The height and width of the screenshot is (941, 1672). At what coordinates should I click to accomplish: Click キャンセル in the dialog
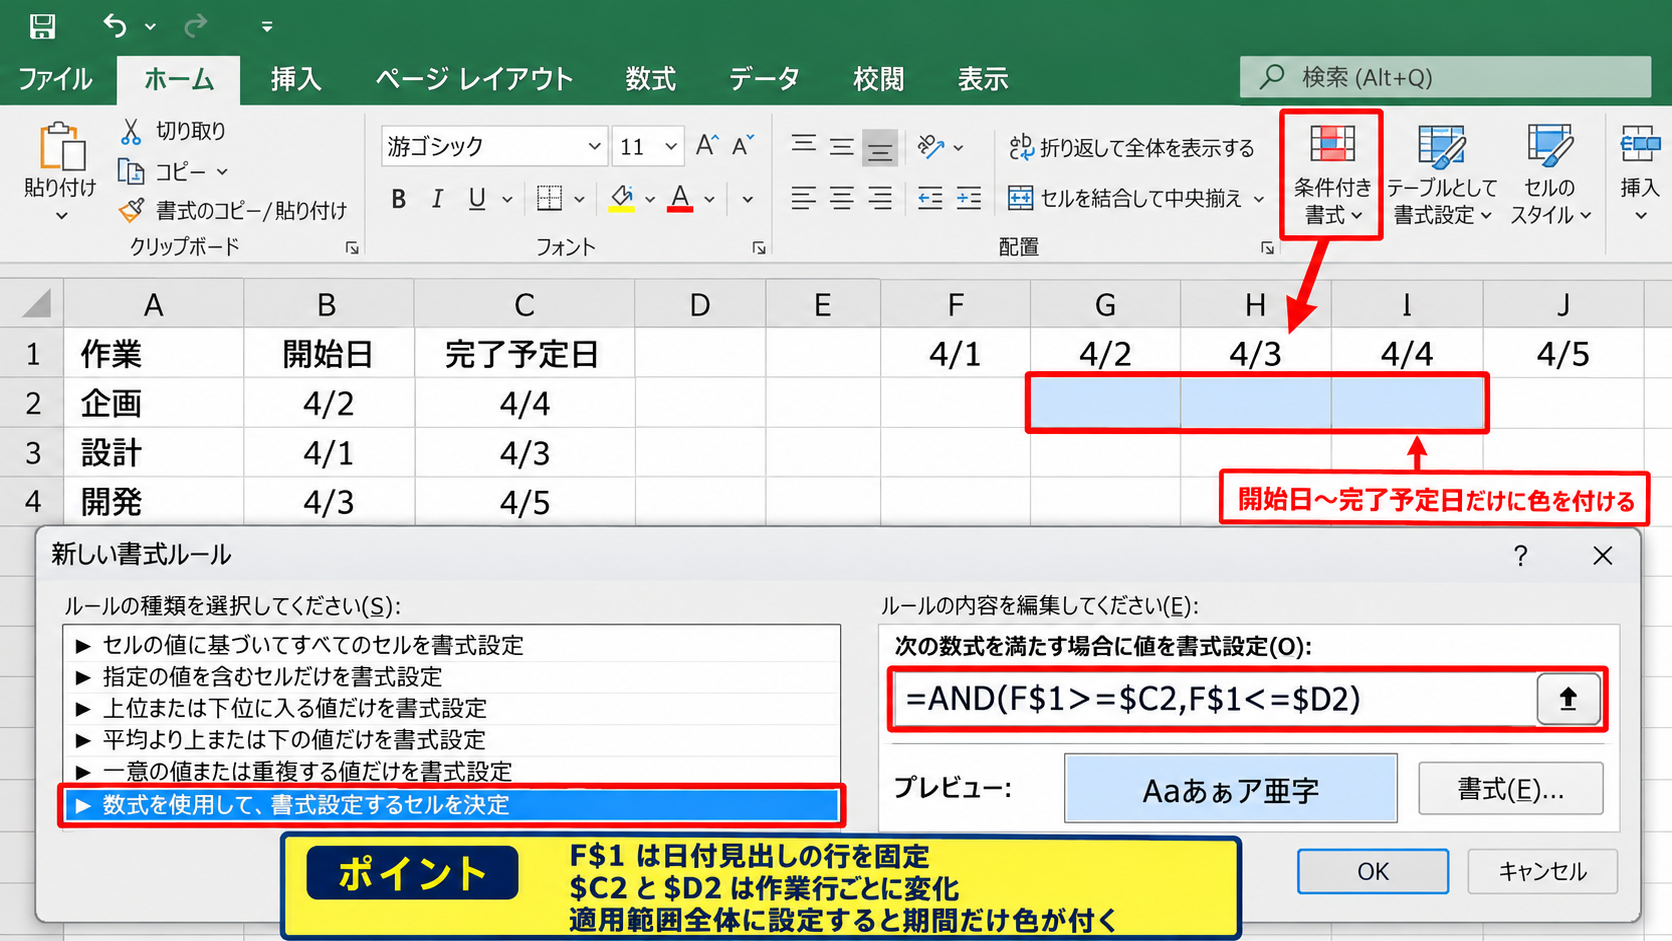pyautogui.click(x=1542, y=871)
